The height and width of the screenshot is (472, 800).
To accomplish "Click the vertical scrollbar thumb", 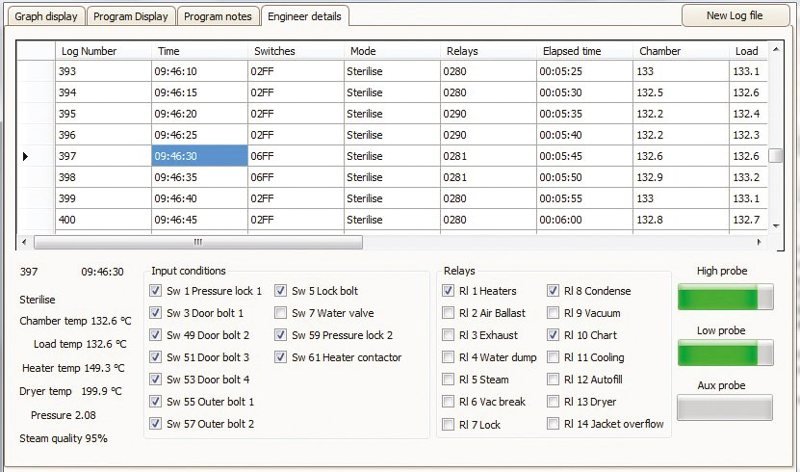I will pos(776,156).
